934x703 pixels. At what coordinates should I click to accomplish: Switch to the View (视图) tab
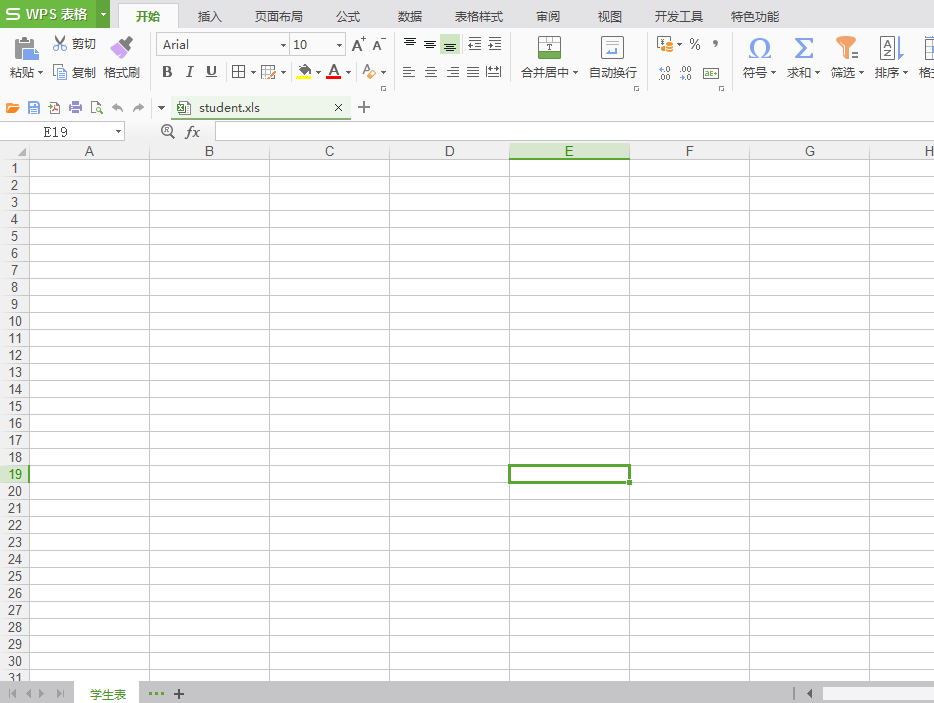(610, 17)
